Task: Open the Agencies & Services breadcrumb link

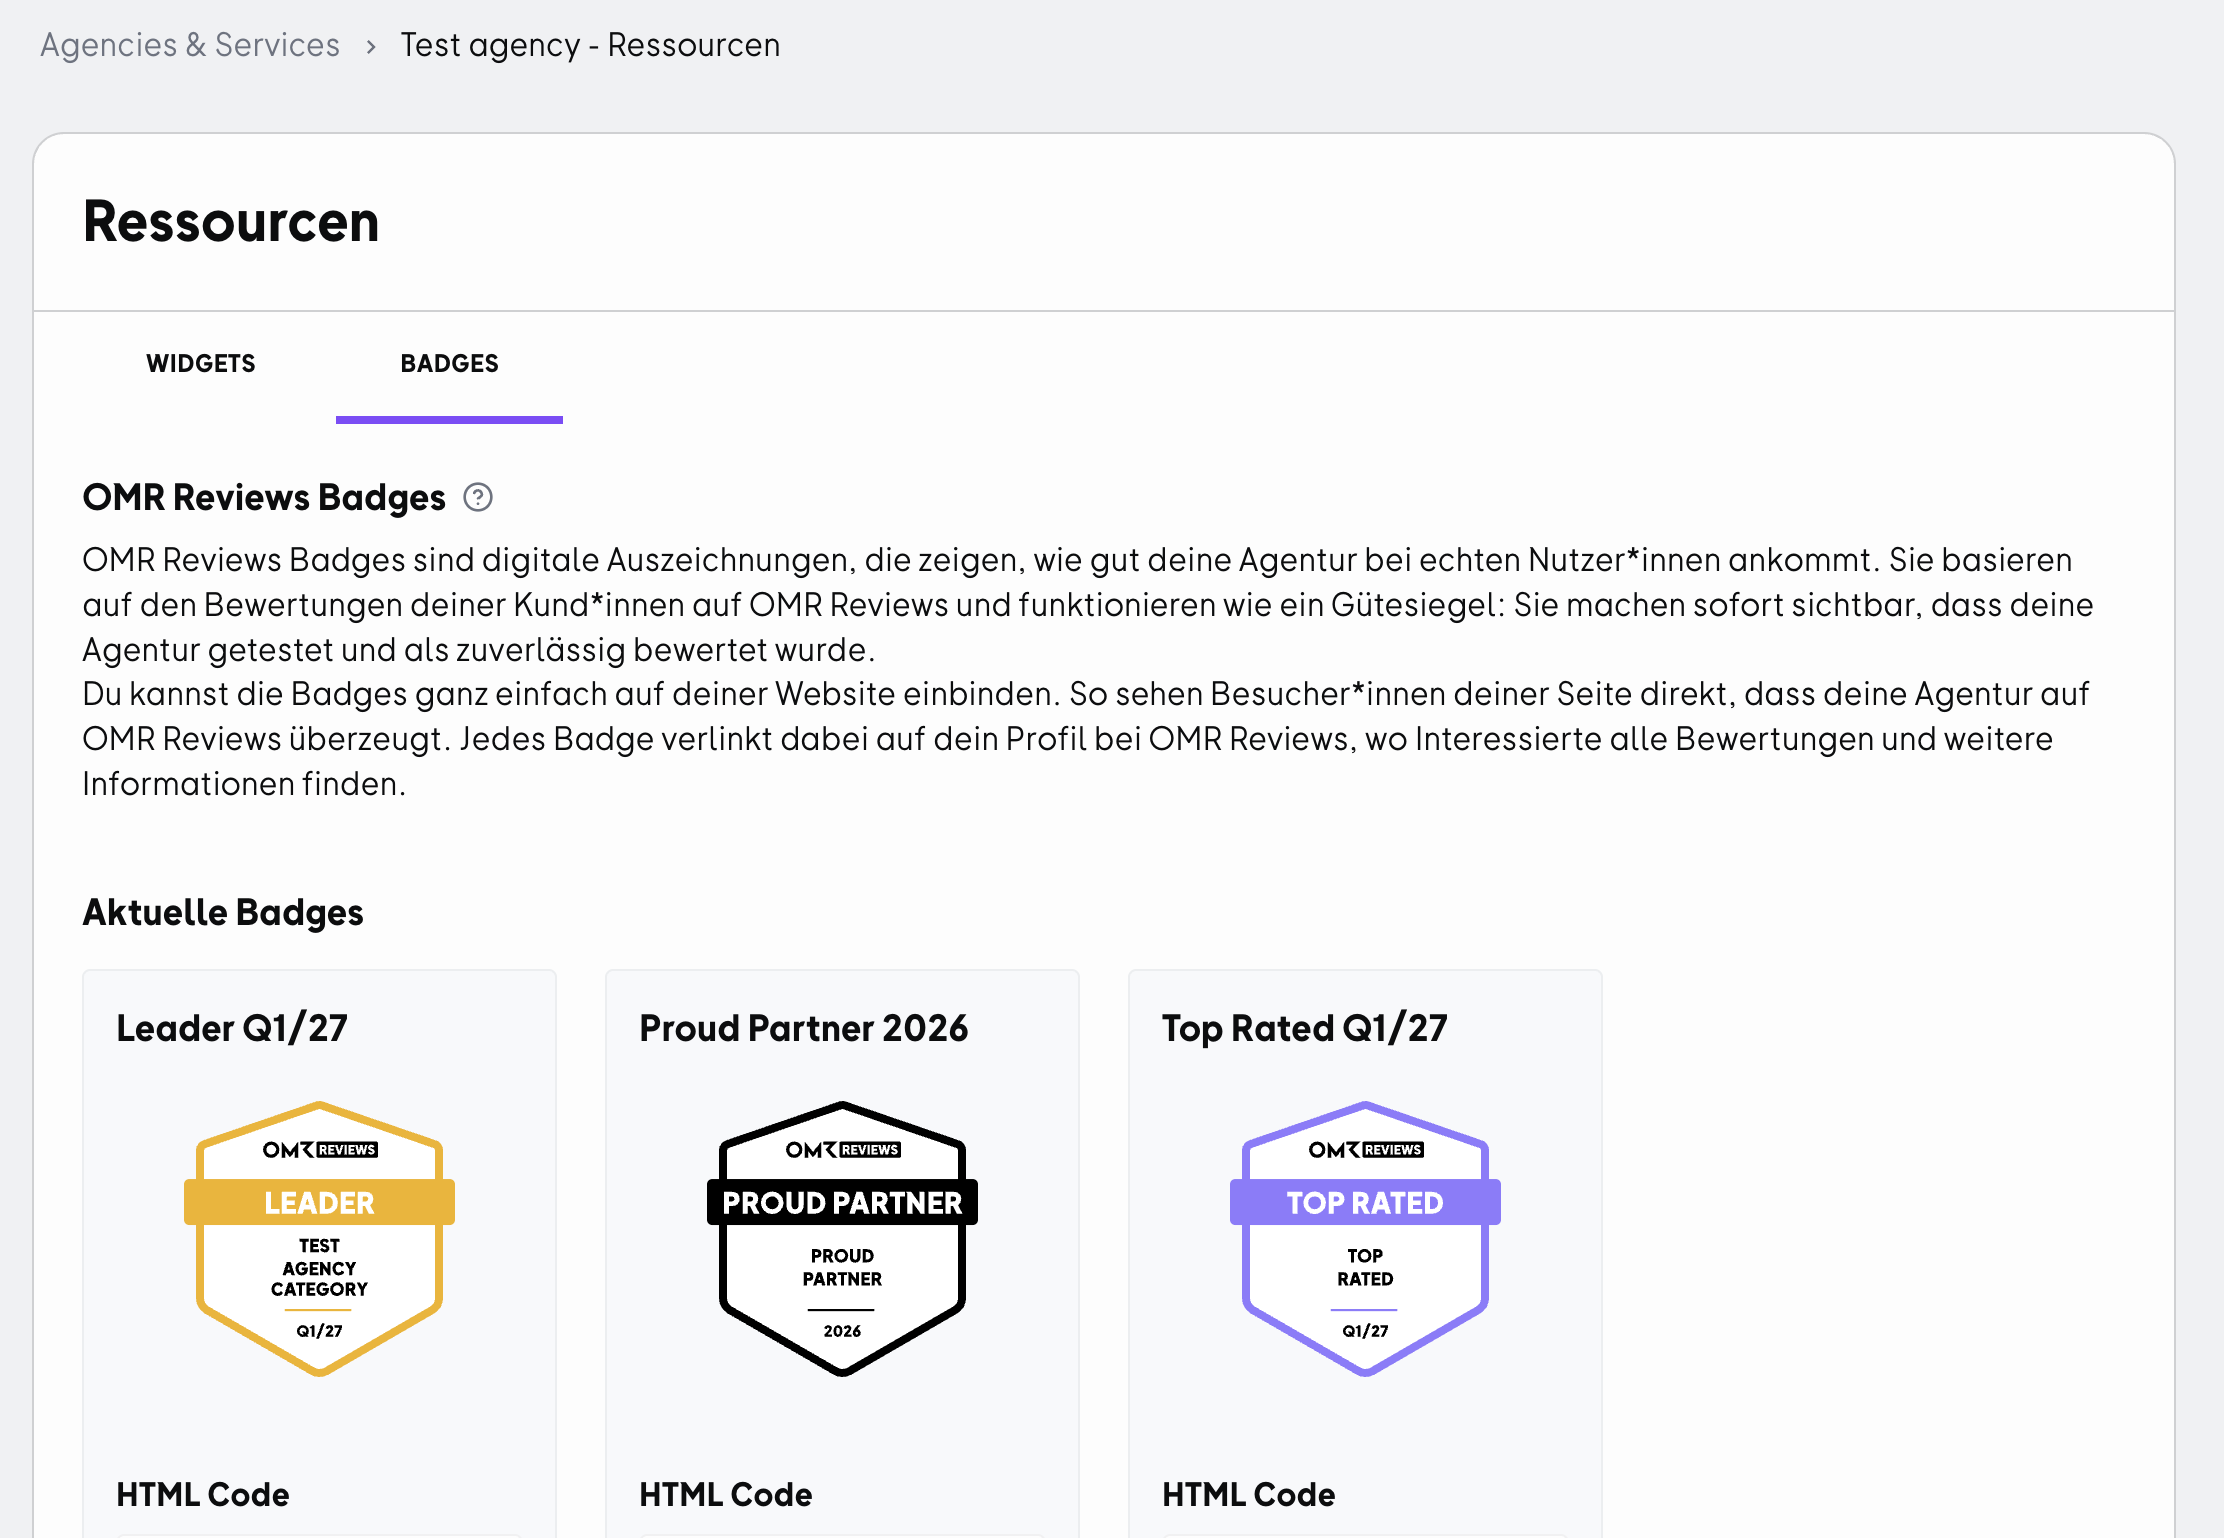Action: pyautogui.click(x=190, y=45)
